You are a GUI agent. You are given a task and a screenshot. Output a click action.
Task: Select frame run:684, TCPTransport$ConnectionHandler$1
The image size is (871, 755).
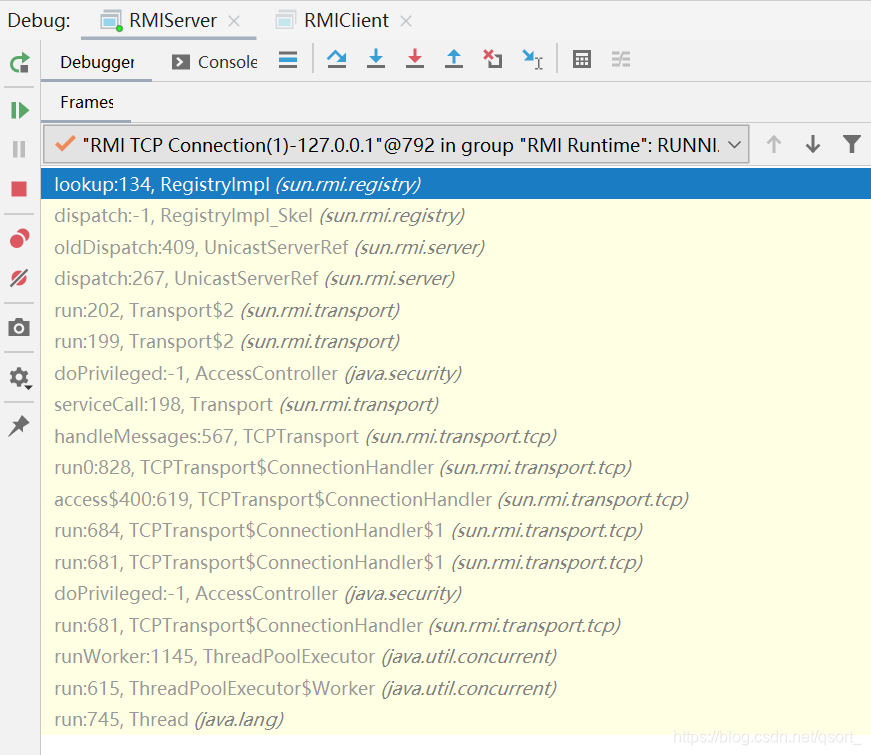coord(455,531)
